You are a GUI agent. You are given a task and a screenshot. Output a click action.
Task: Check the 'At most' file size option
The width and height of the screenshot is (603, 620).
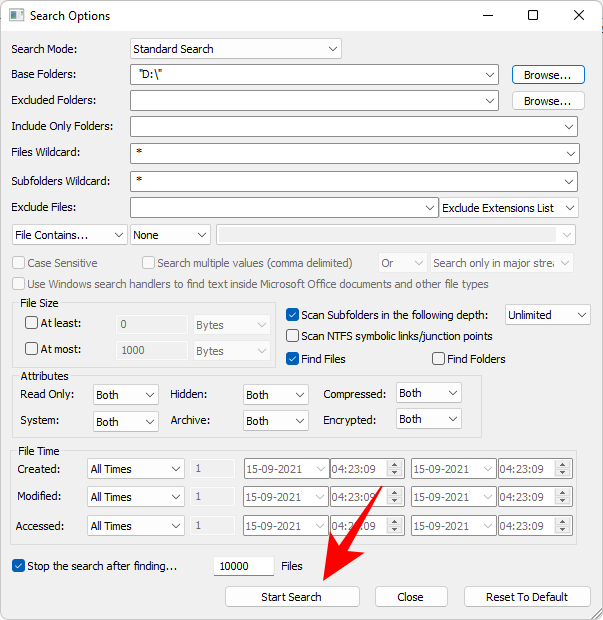32,350
